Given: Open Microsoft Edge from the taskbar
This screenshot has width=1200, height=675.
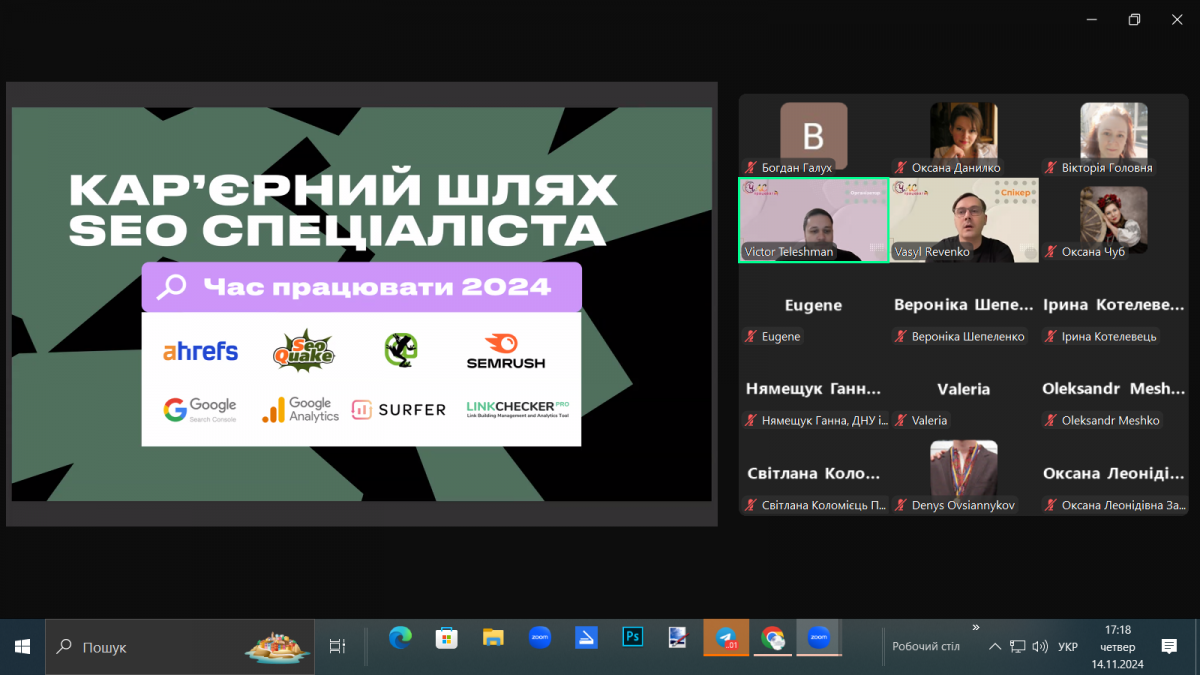Looking at the screenshot, I should (400, 637).
